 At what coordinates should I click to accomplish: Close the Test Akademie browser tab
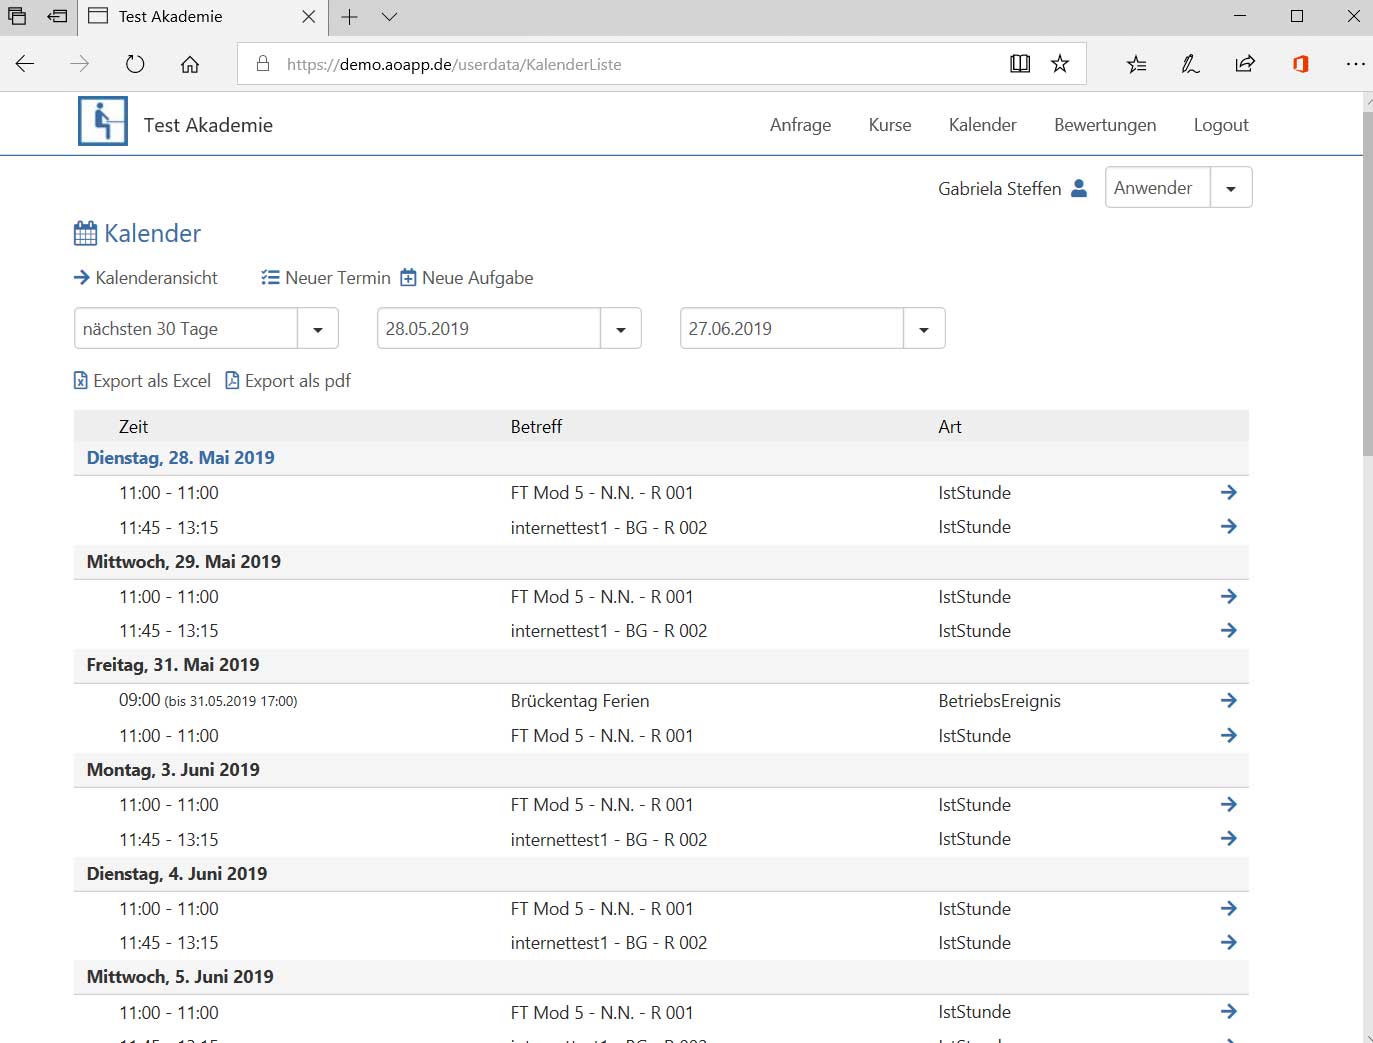coord(309,17)
